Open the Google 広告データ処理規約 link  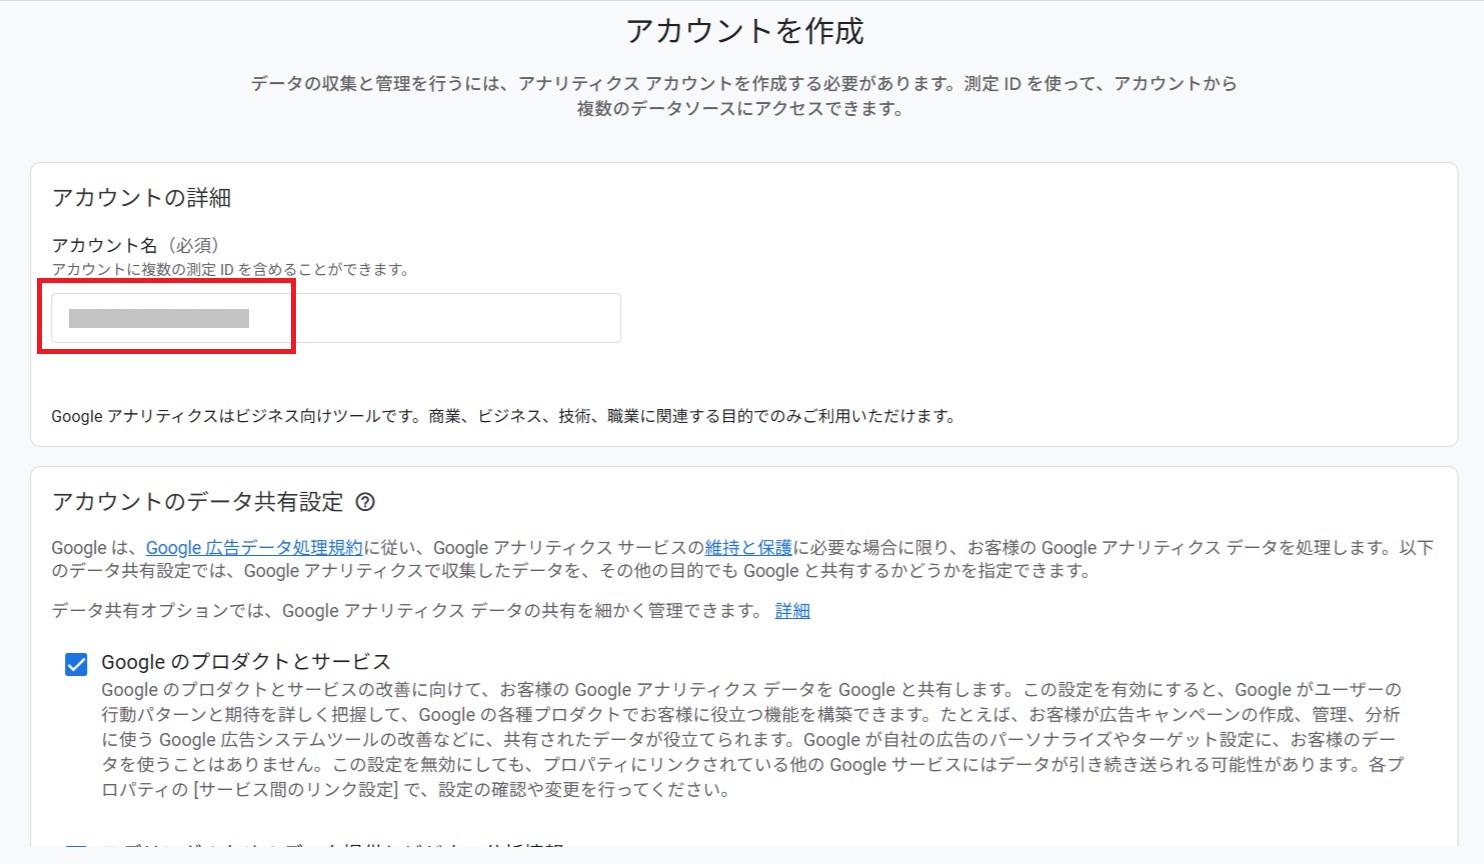(x=254, y=548)
